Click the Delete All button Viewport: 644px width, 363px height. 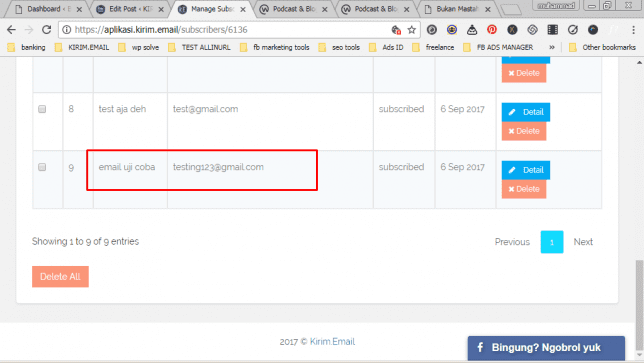click(x=60, y=277)
